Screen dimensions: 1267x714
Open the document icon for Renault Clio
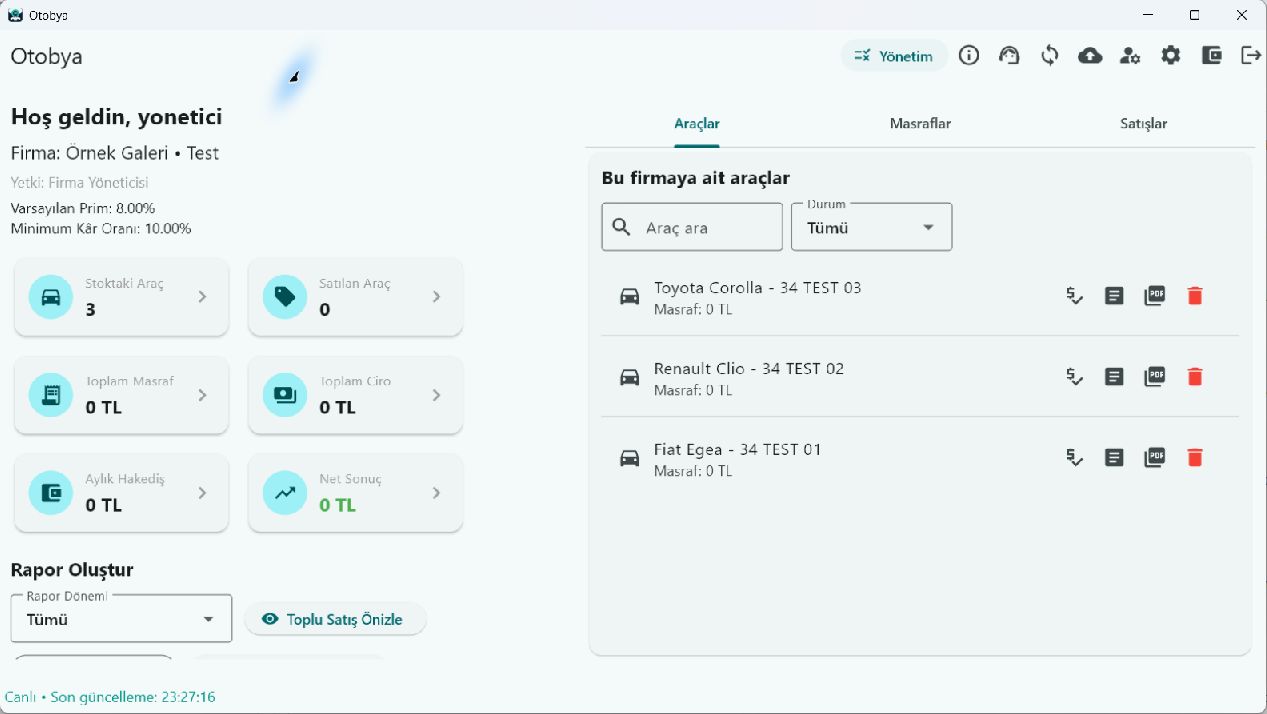pyautogui.click(x=1114, y=377)
